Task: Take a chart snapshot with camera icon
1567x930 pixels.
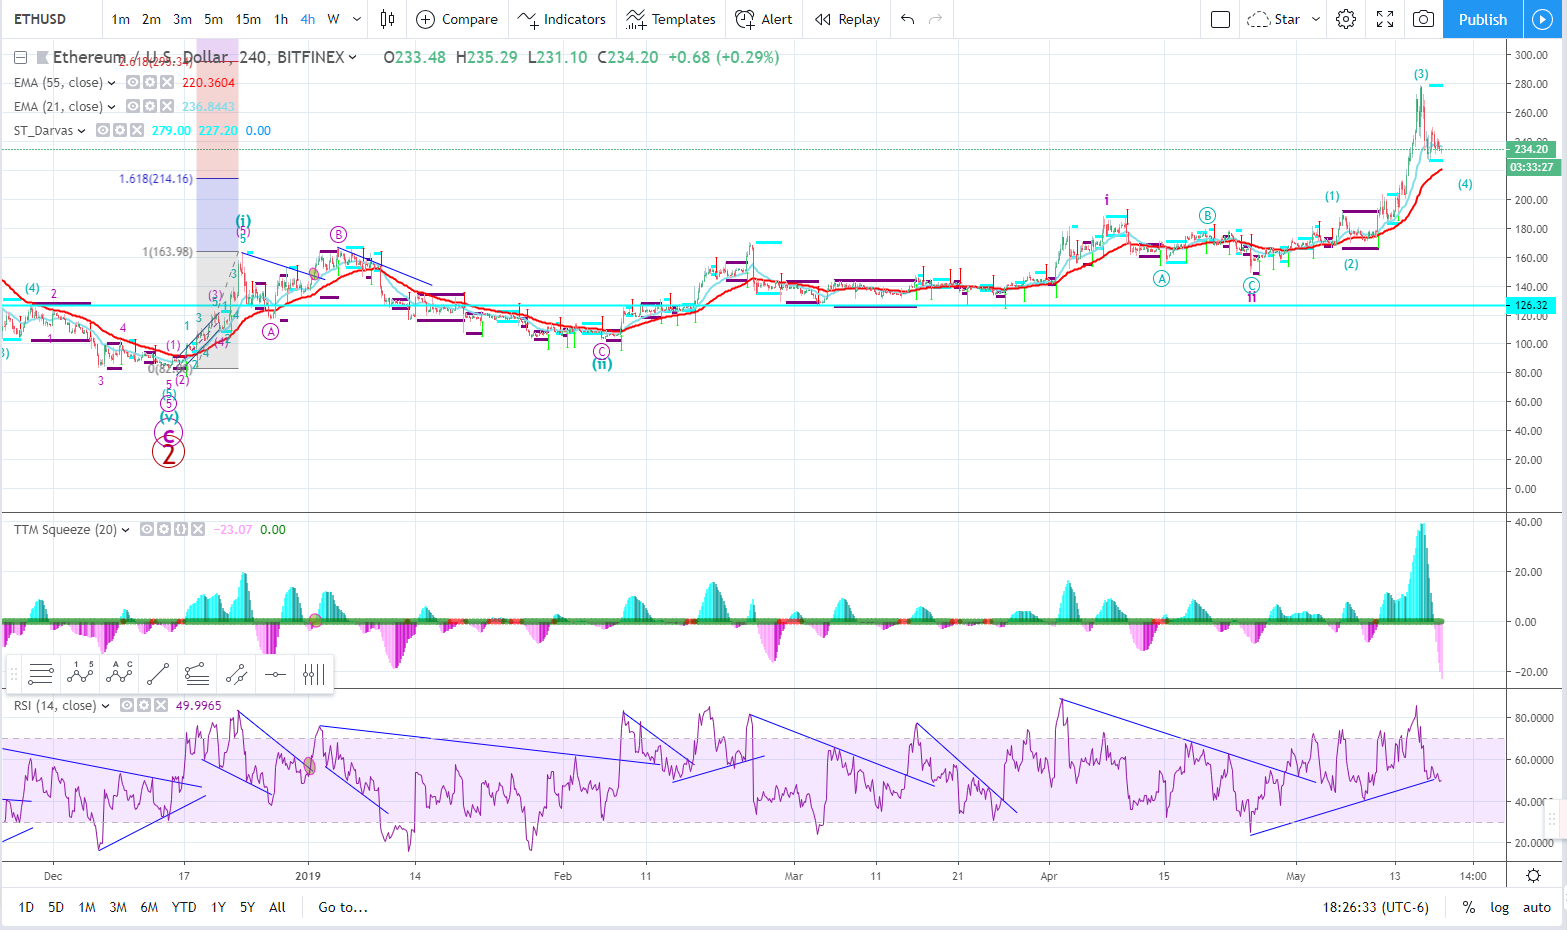Action: tap(1423, 19)
